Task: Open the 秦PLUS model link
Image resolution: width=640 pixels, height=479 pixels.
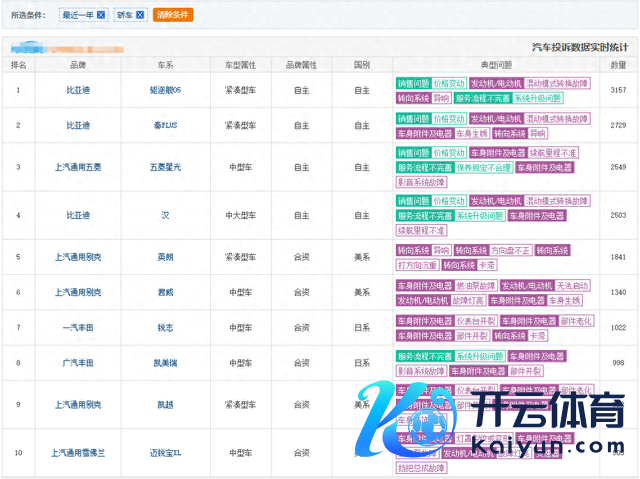Action: pos(165,125)
